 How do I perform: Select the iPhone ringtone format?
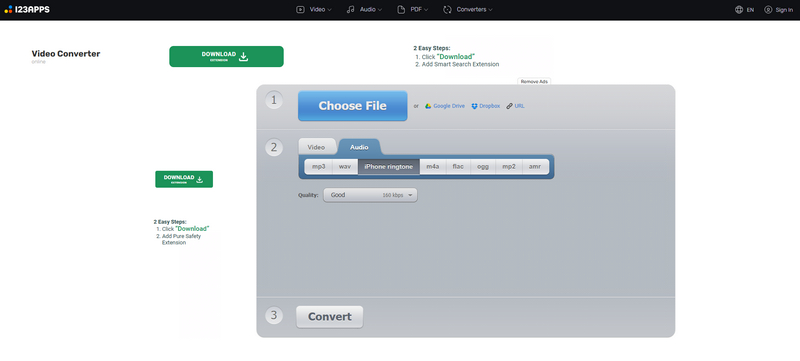389,167
